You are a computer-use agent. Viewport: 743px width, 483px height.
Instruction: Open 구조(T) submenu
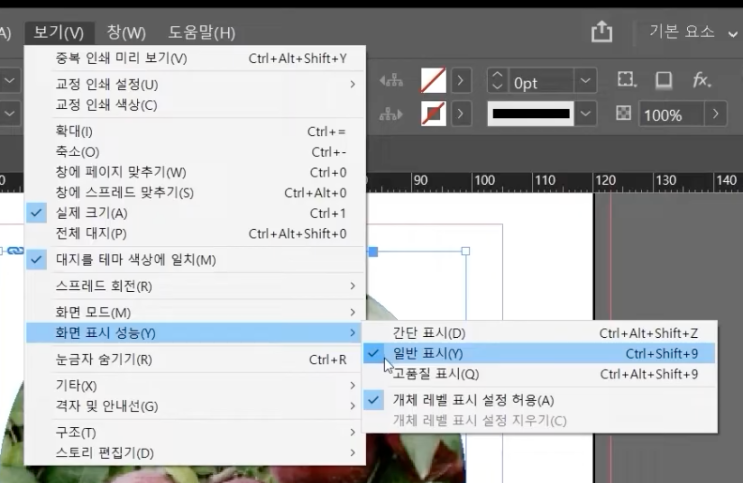point(195,432)
